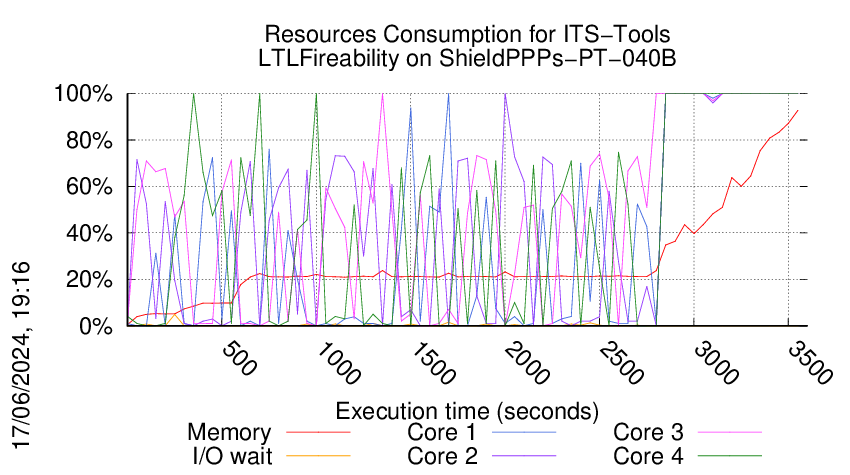Click the blue Core 1 legend line sample
Screen dimensions: 850x475
(524, 432)
